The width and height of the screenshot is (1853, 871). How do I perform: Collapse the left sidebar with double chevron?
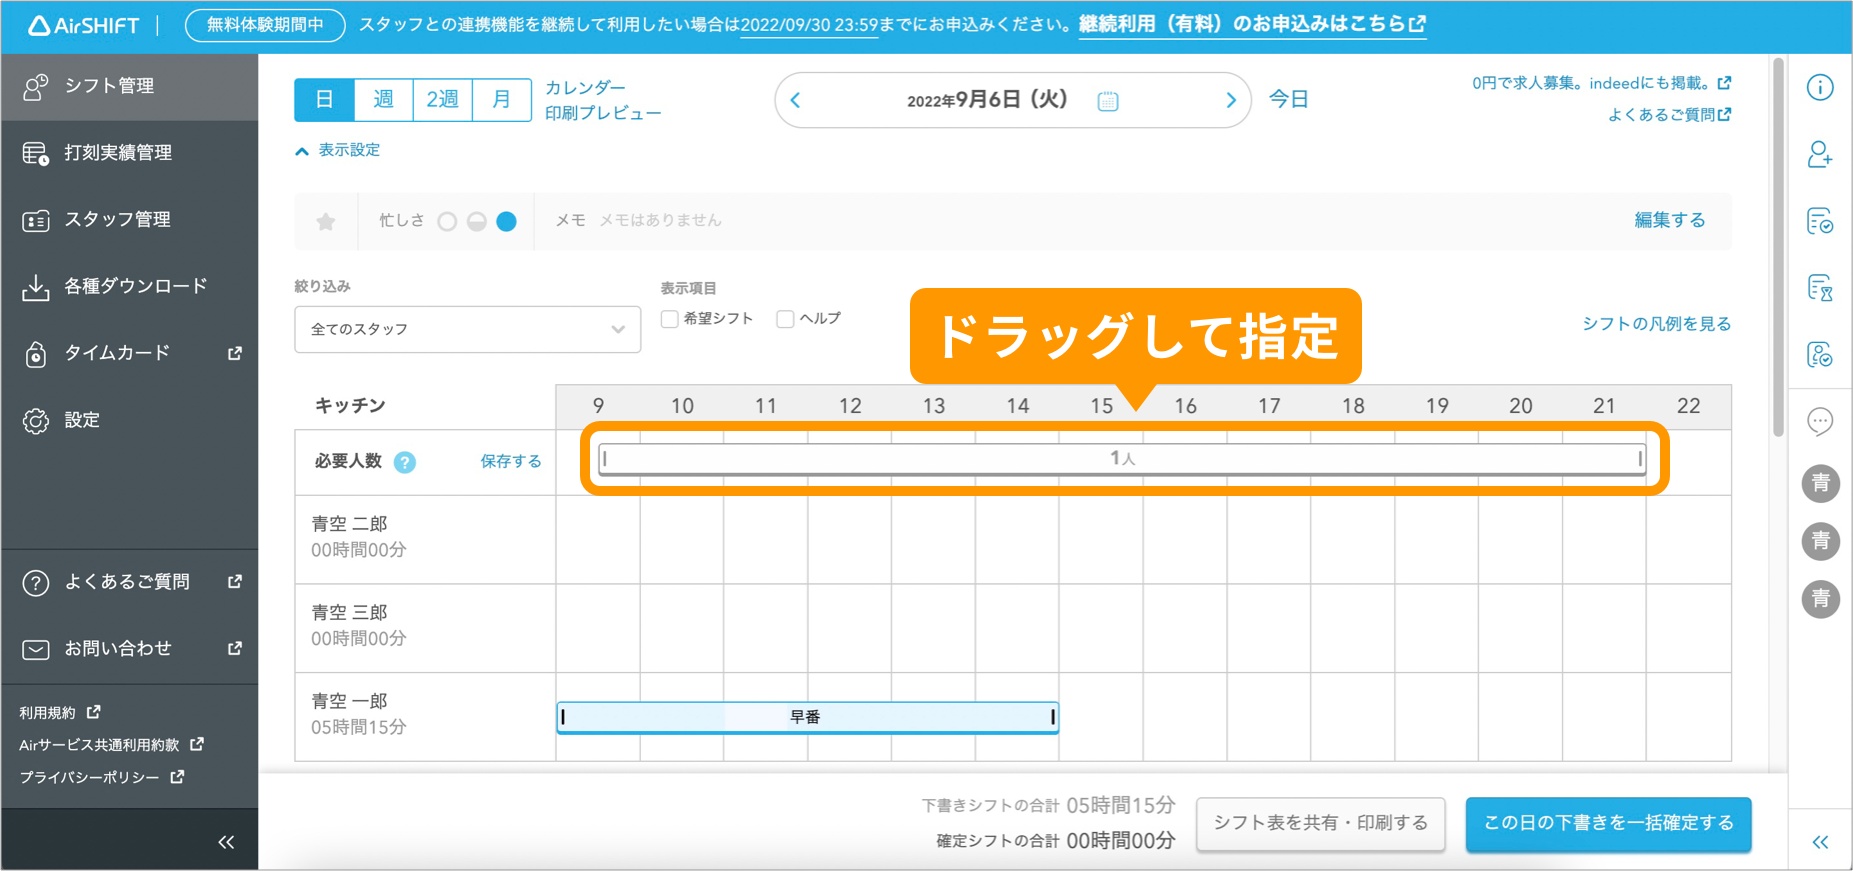(x=226, y=842)
